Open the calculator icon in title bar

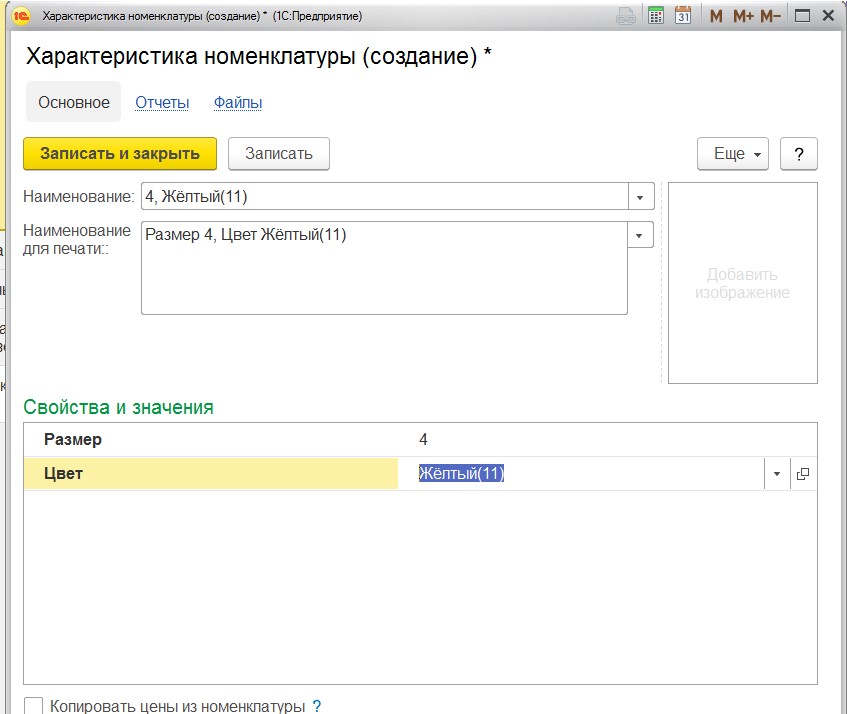tap(656, 16)
